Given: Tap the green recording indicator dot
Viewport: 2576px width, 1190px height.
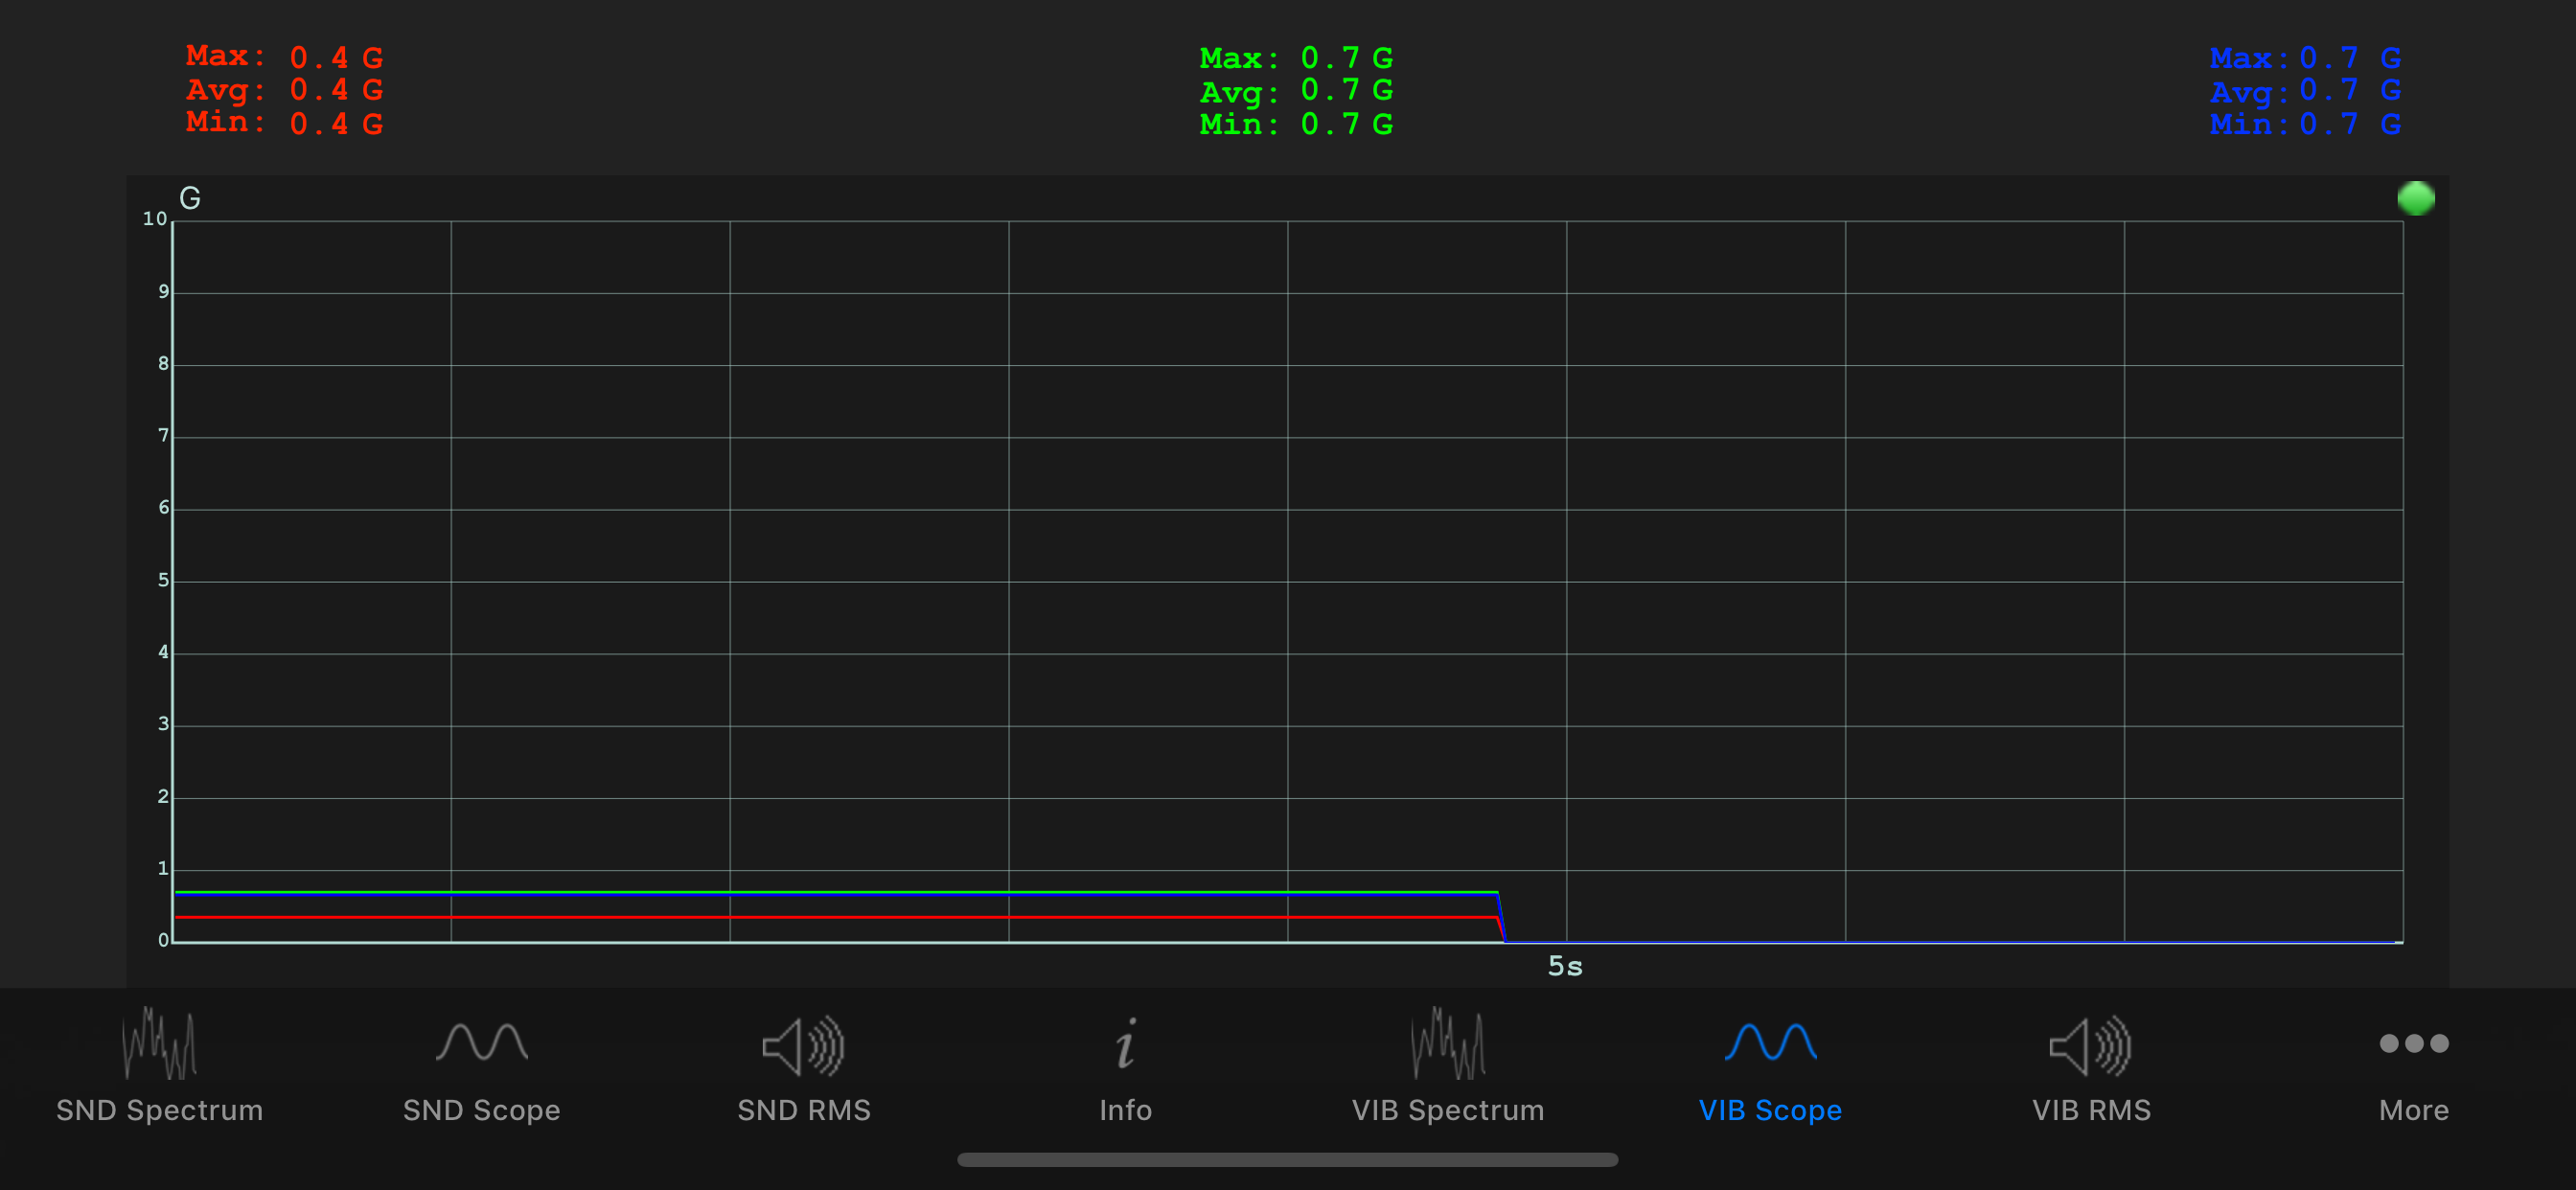Looking at the screenshot, I should [2416, 198].
